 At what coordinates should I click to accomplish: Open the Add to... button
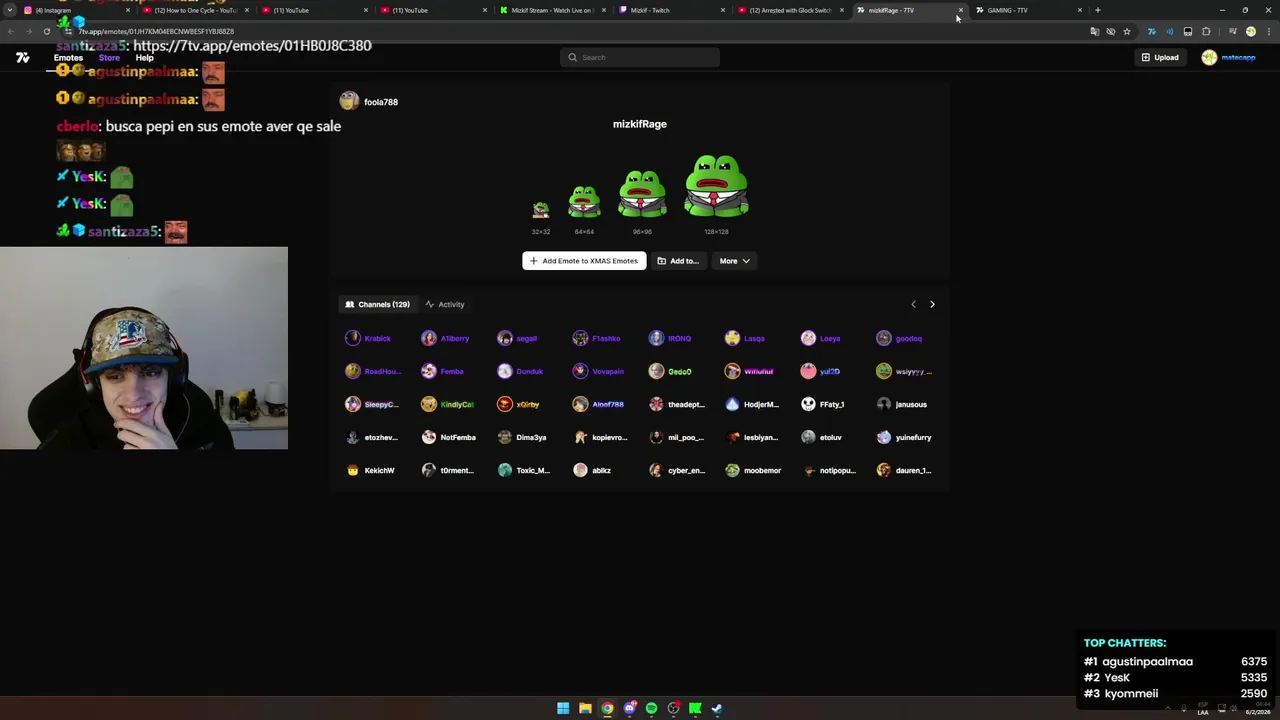[x=678, y=261]
